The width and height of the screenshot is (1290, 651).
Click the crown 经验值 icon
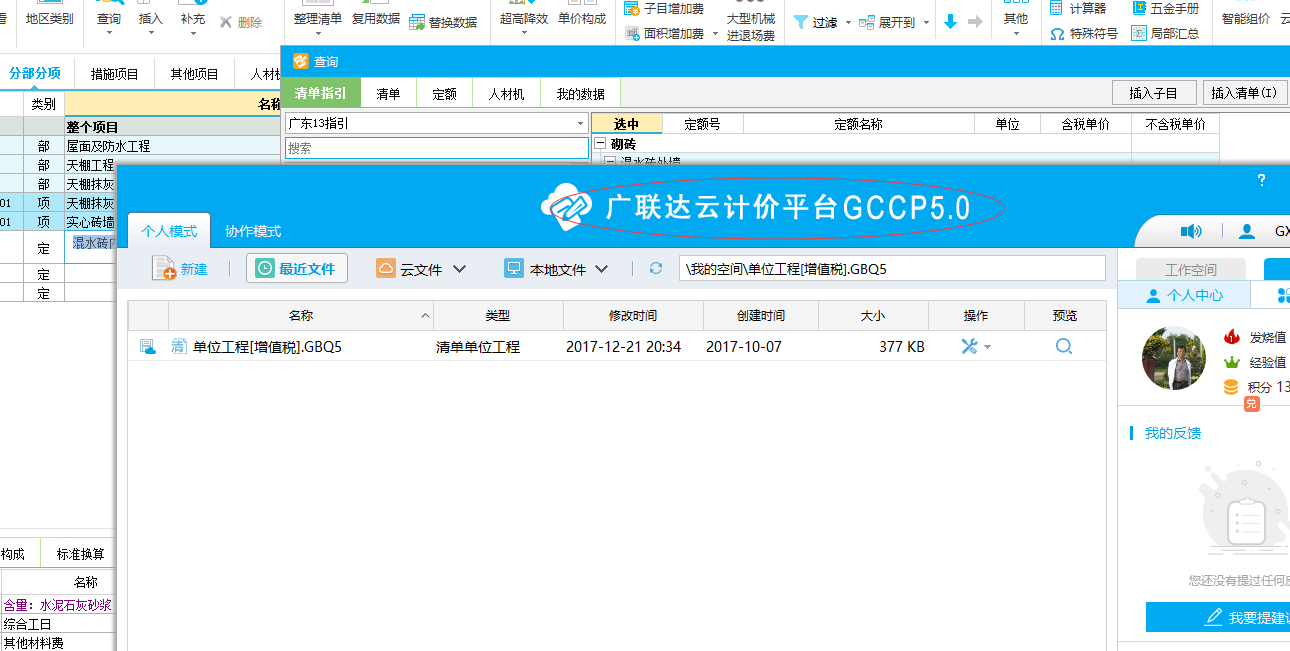point(1231,362)
